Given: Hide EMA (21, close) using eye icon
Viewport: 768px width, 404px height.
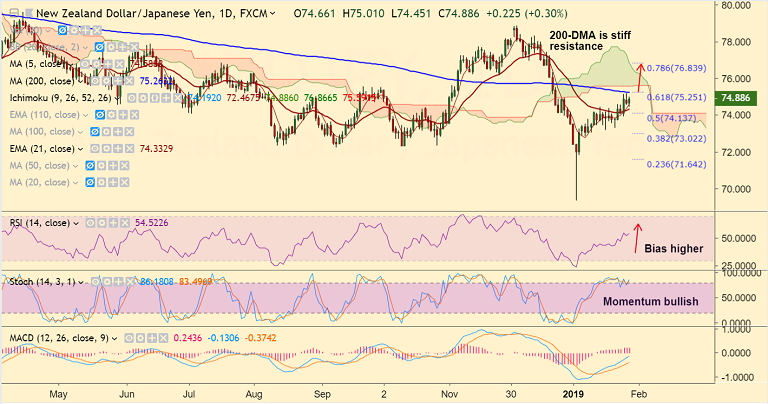Looking at the screenshot, I should 95,148.
